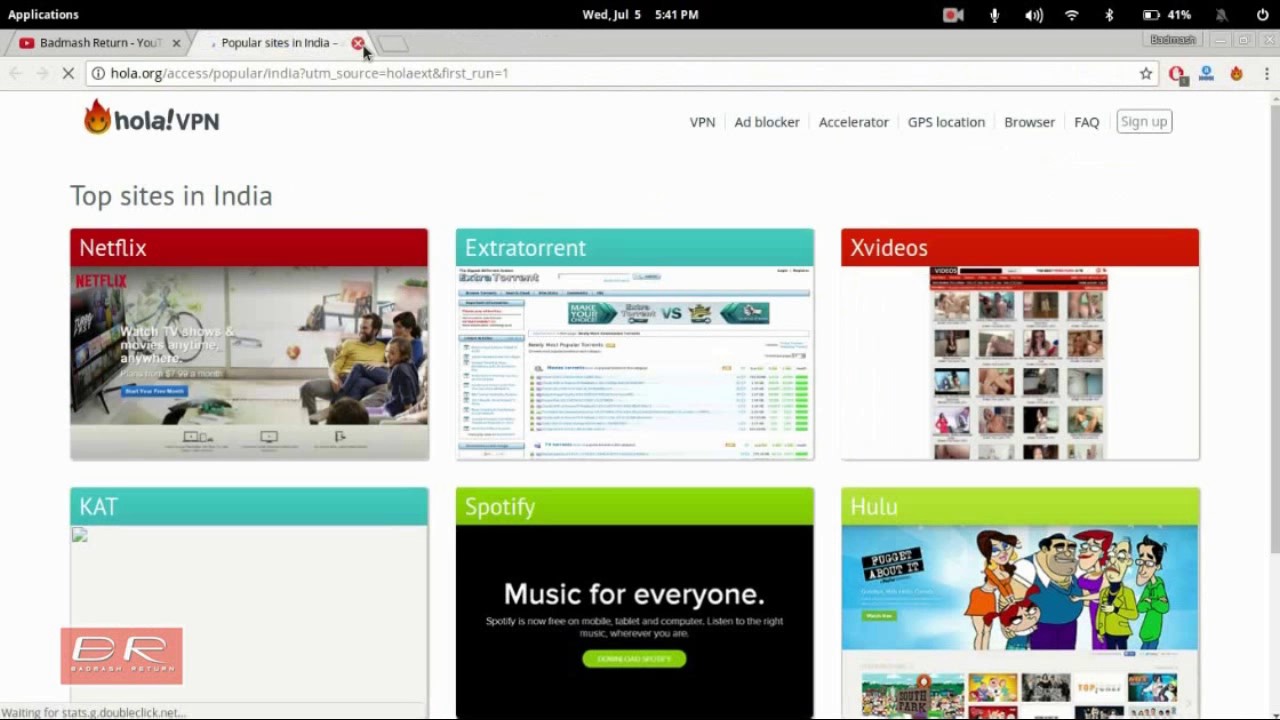Open the Hulu site card
Screen dimensions: 1280x720
(x=1020, y=603)
